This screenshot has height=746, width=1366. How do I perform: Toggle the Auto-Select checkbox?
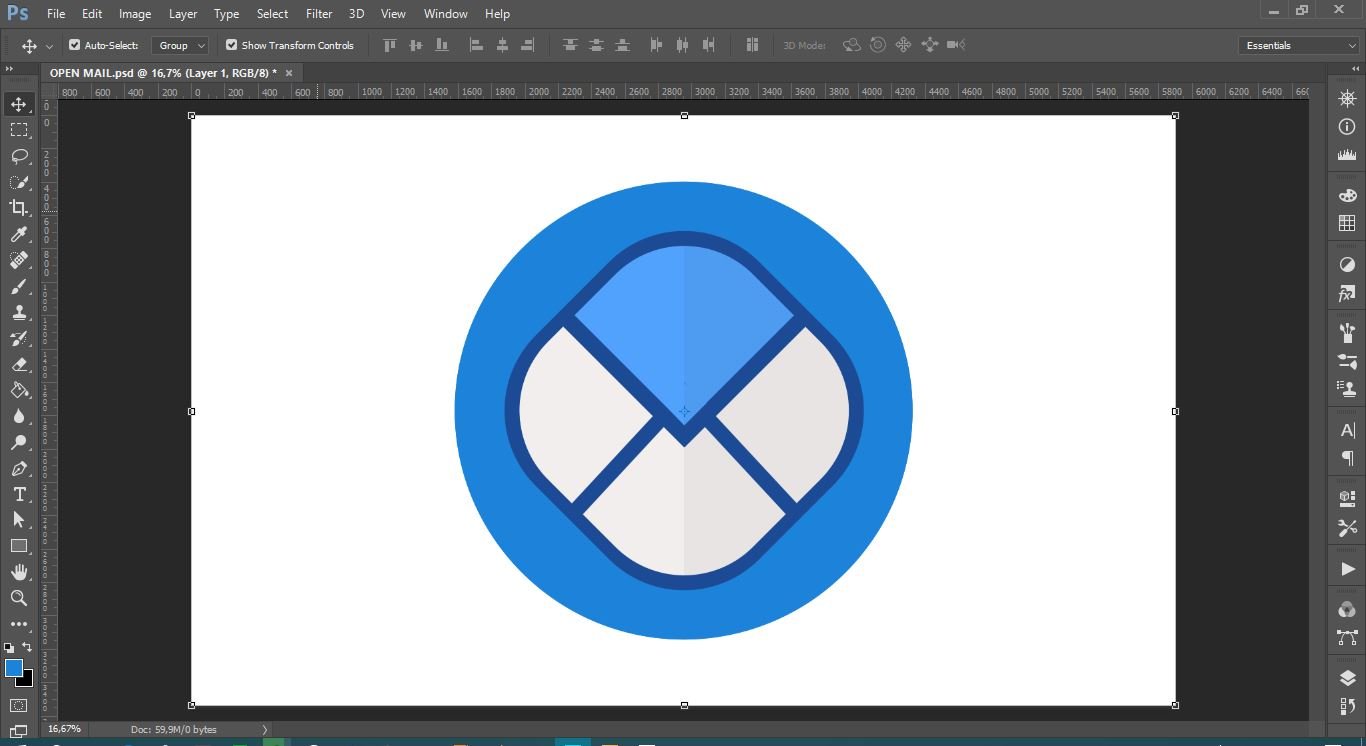(74, 45)
